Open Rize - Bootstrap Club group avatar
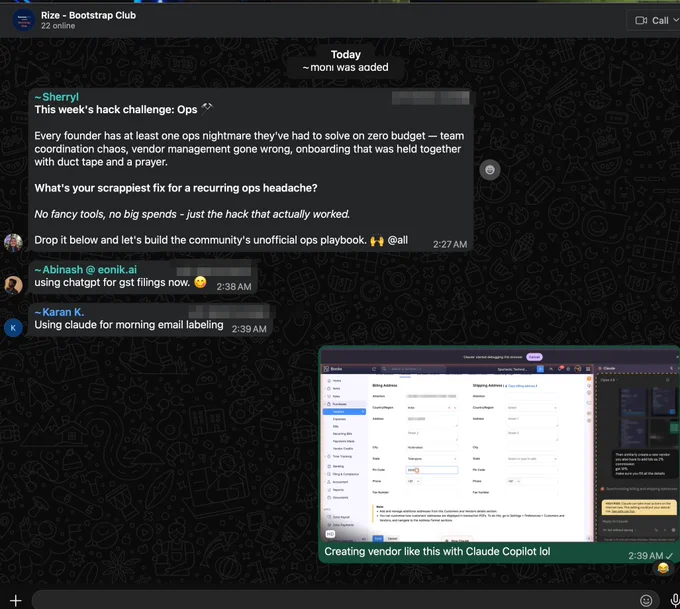This screenshot has height=609, width=680. coord(24,20)
